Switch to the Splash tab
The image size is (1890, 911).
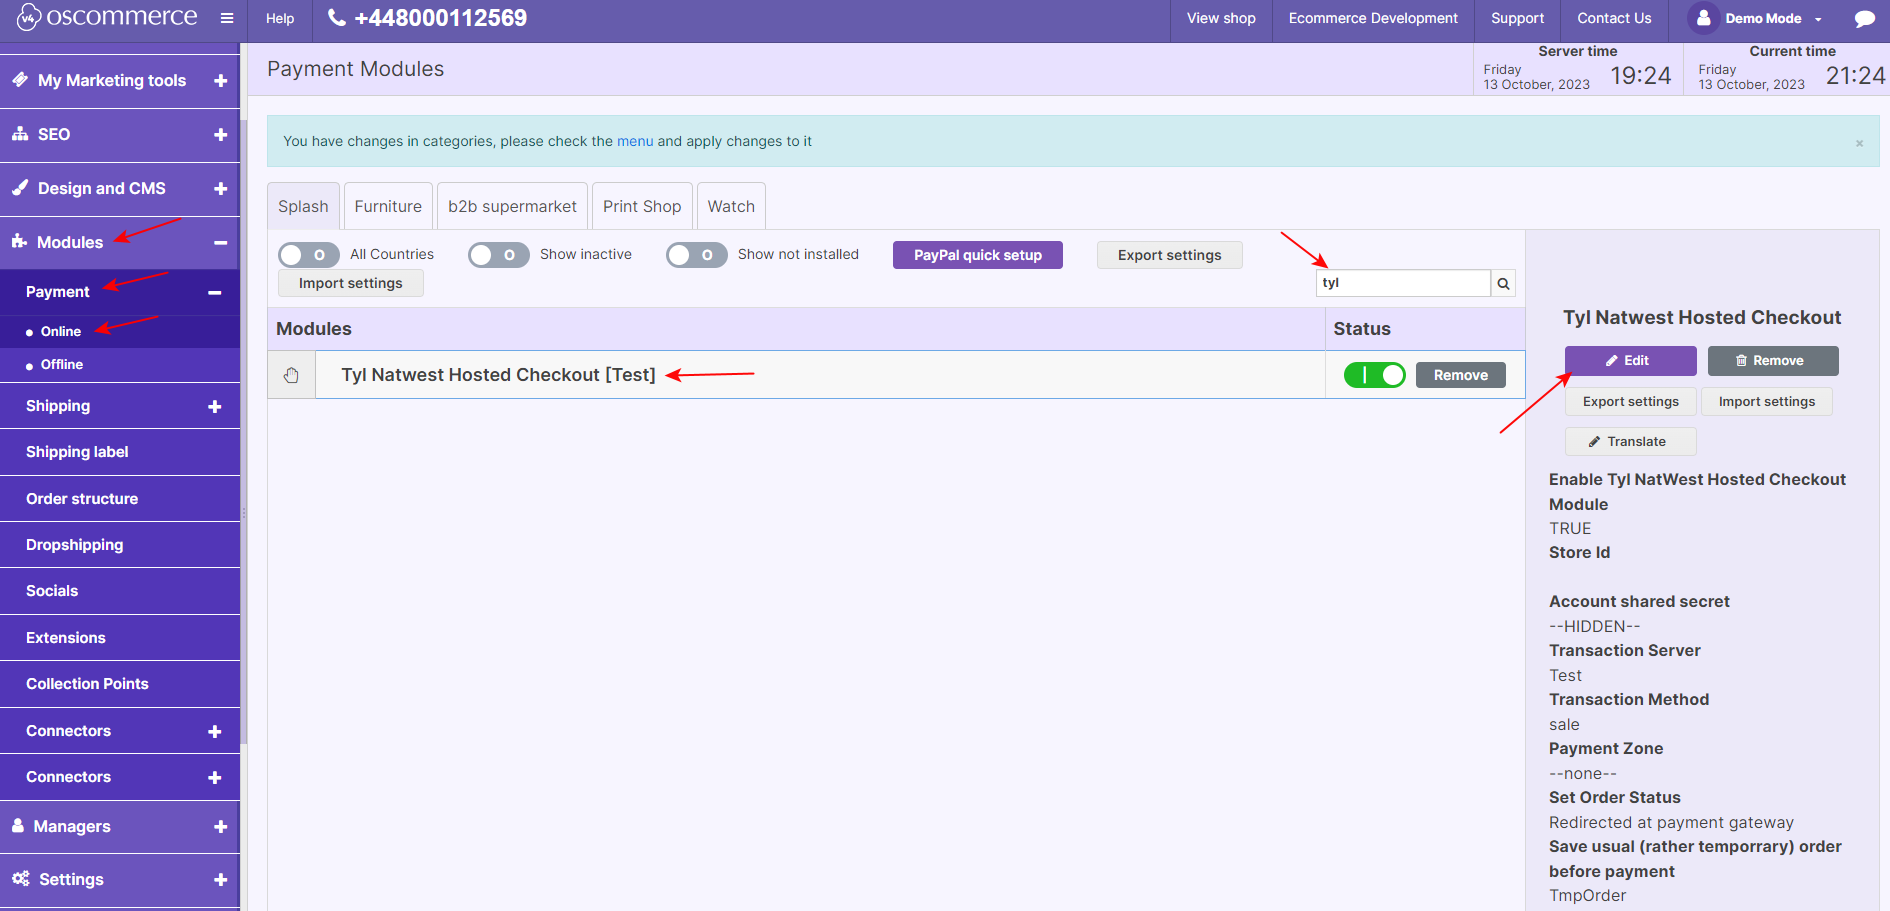click(304, 206)
